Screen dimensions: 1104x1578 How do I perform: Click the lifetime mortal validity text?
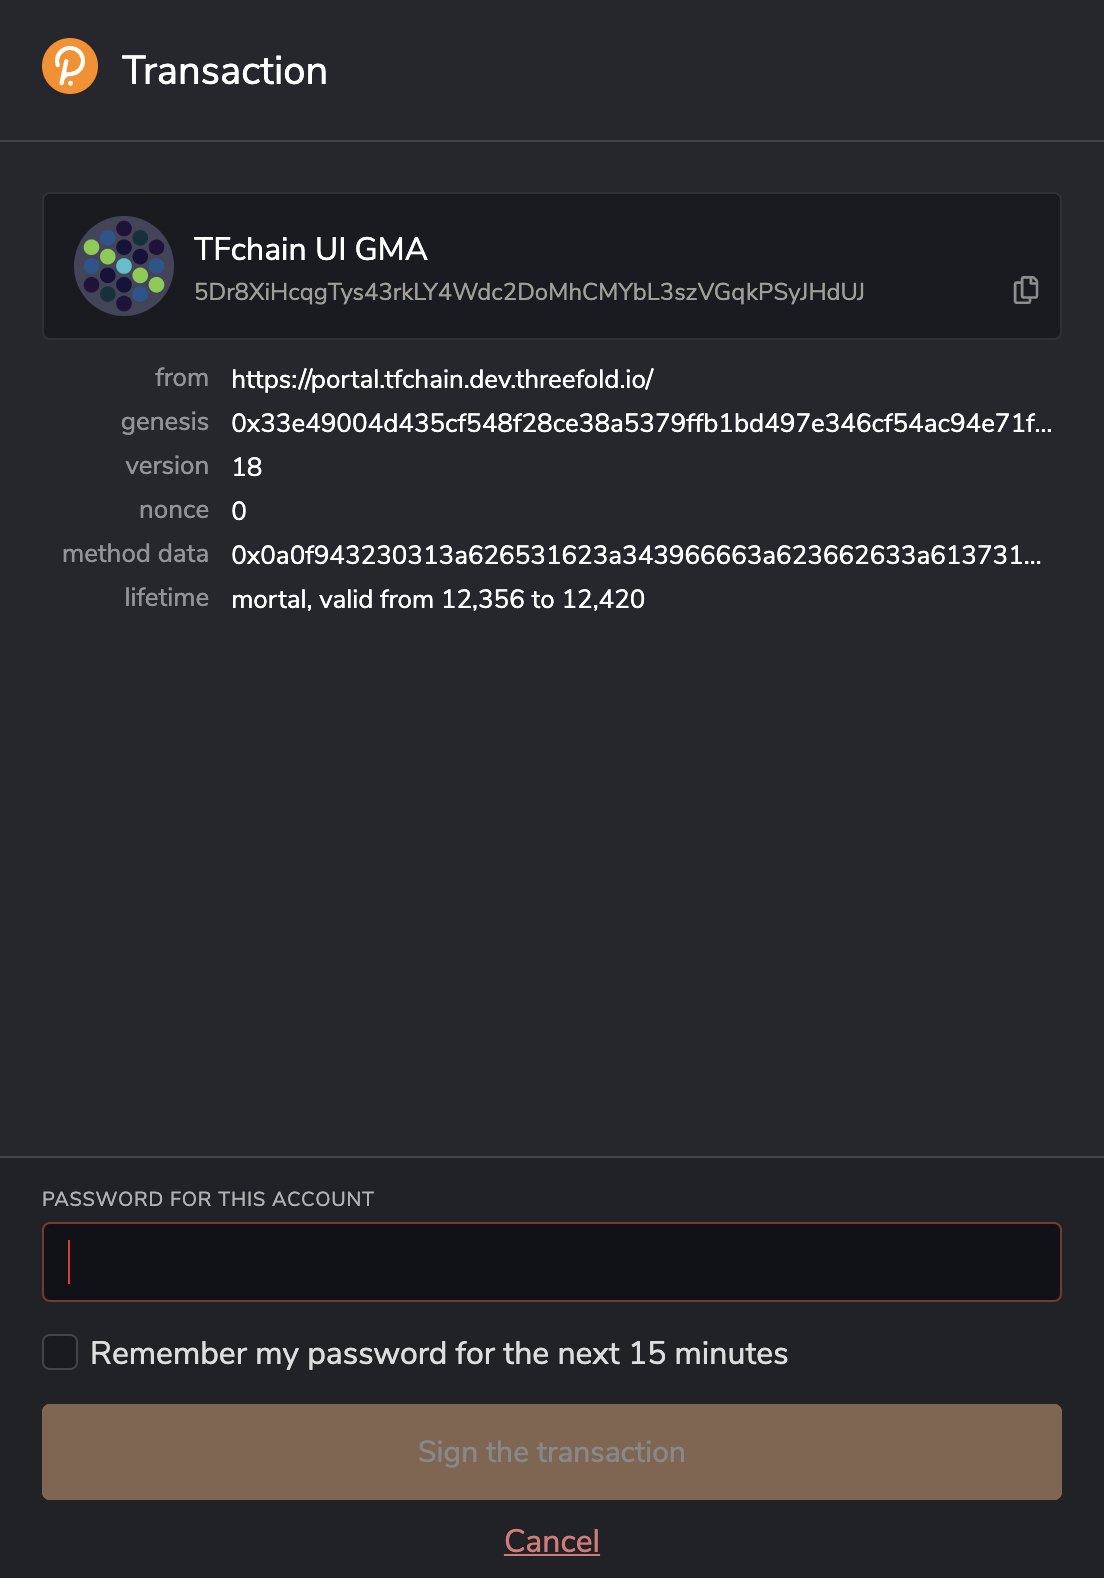tap(438, 599)
